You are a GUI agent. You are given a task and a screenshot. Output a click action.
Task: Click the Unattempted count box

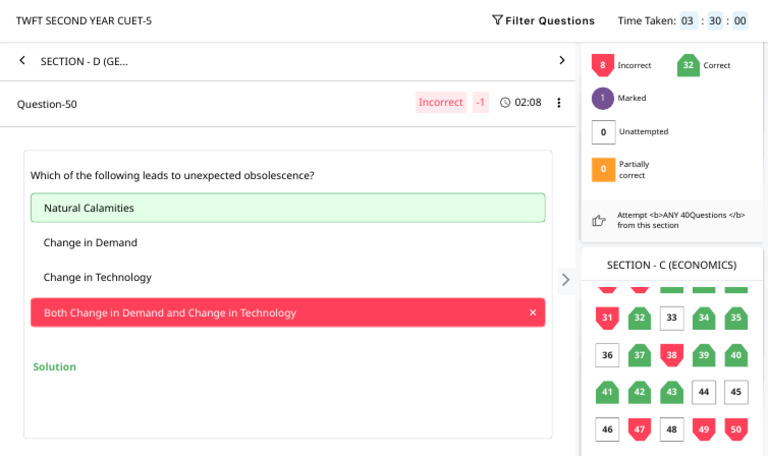click(x=603, y=132)
